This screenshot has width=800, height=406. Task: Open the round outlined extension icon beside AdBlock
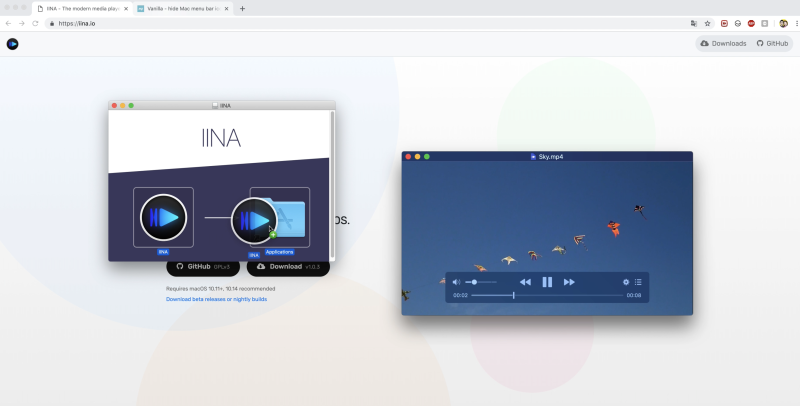pos(738,23)
